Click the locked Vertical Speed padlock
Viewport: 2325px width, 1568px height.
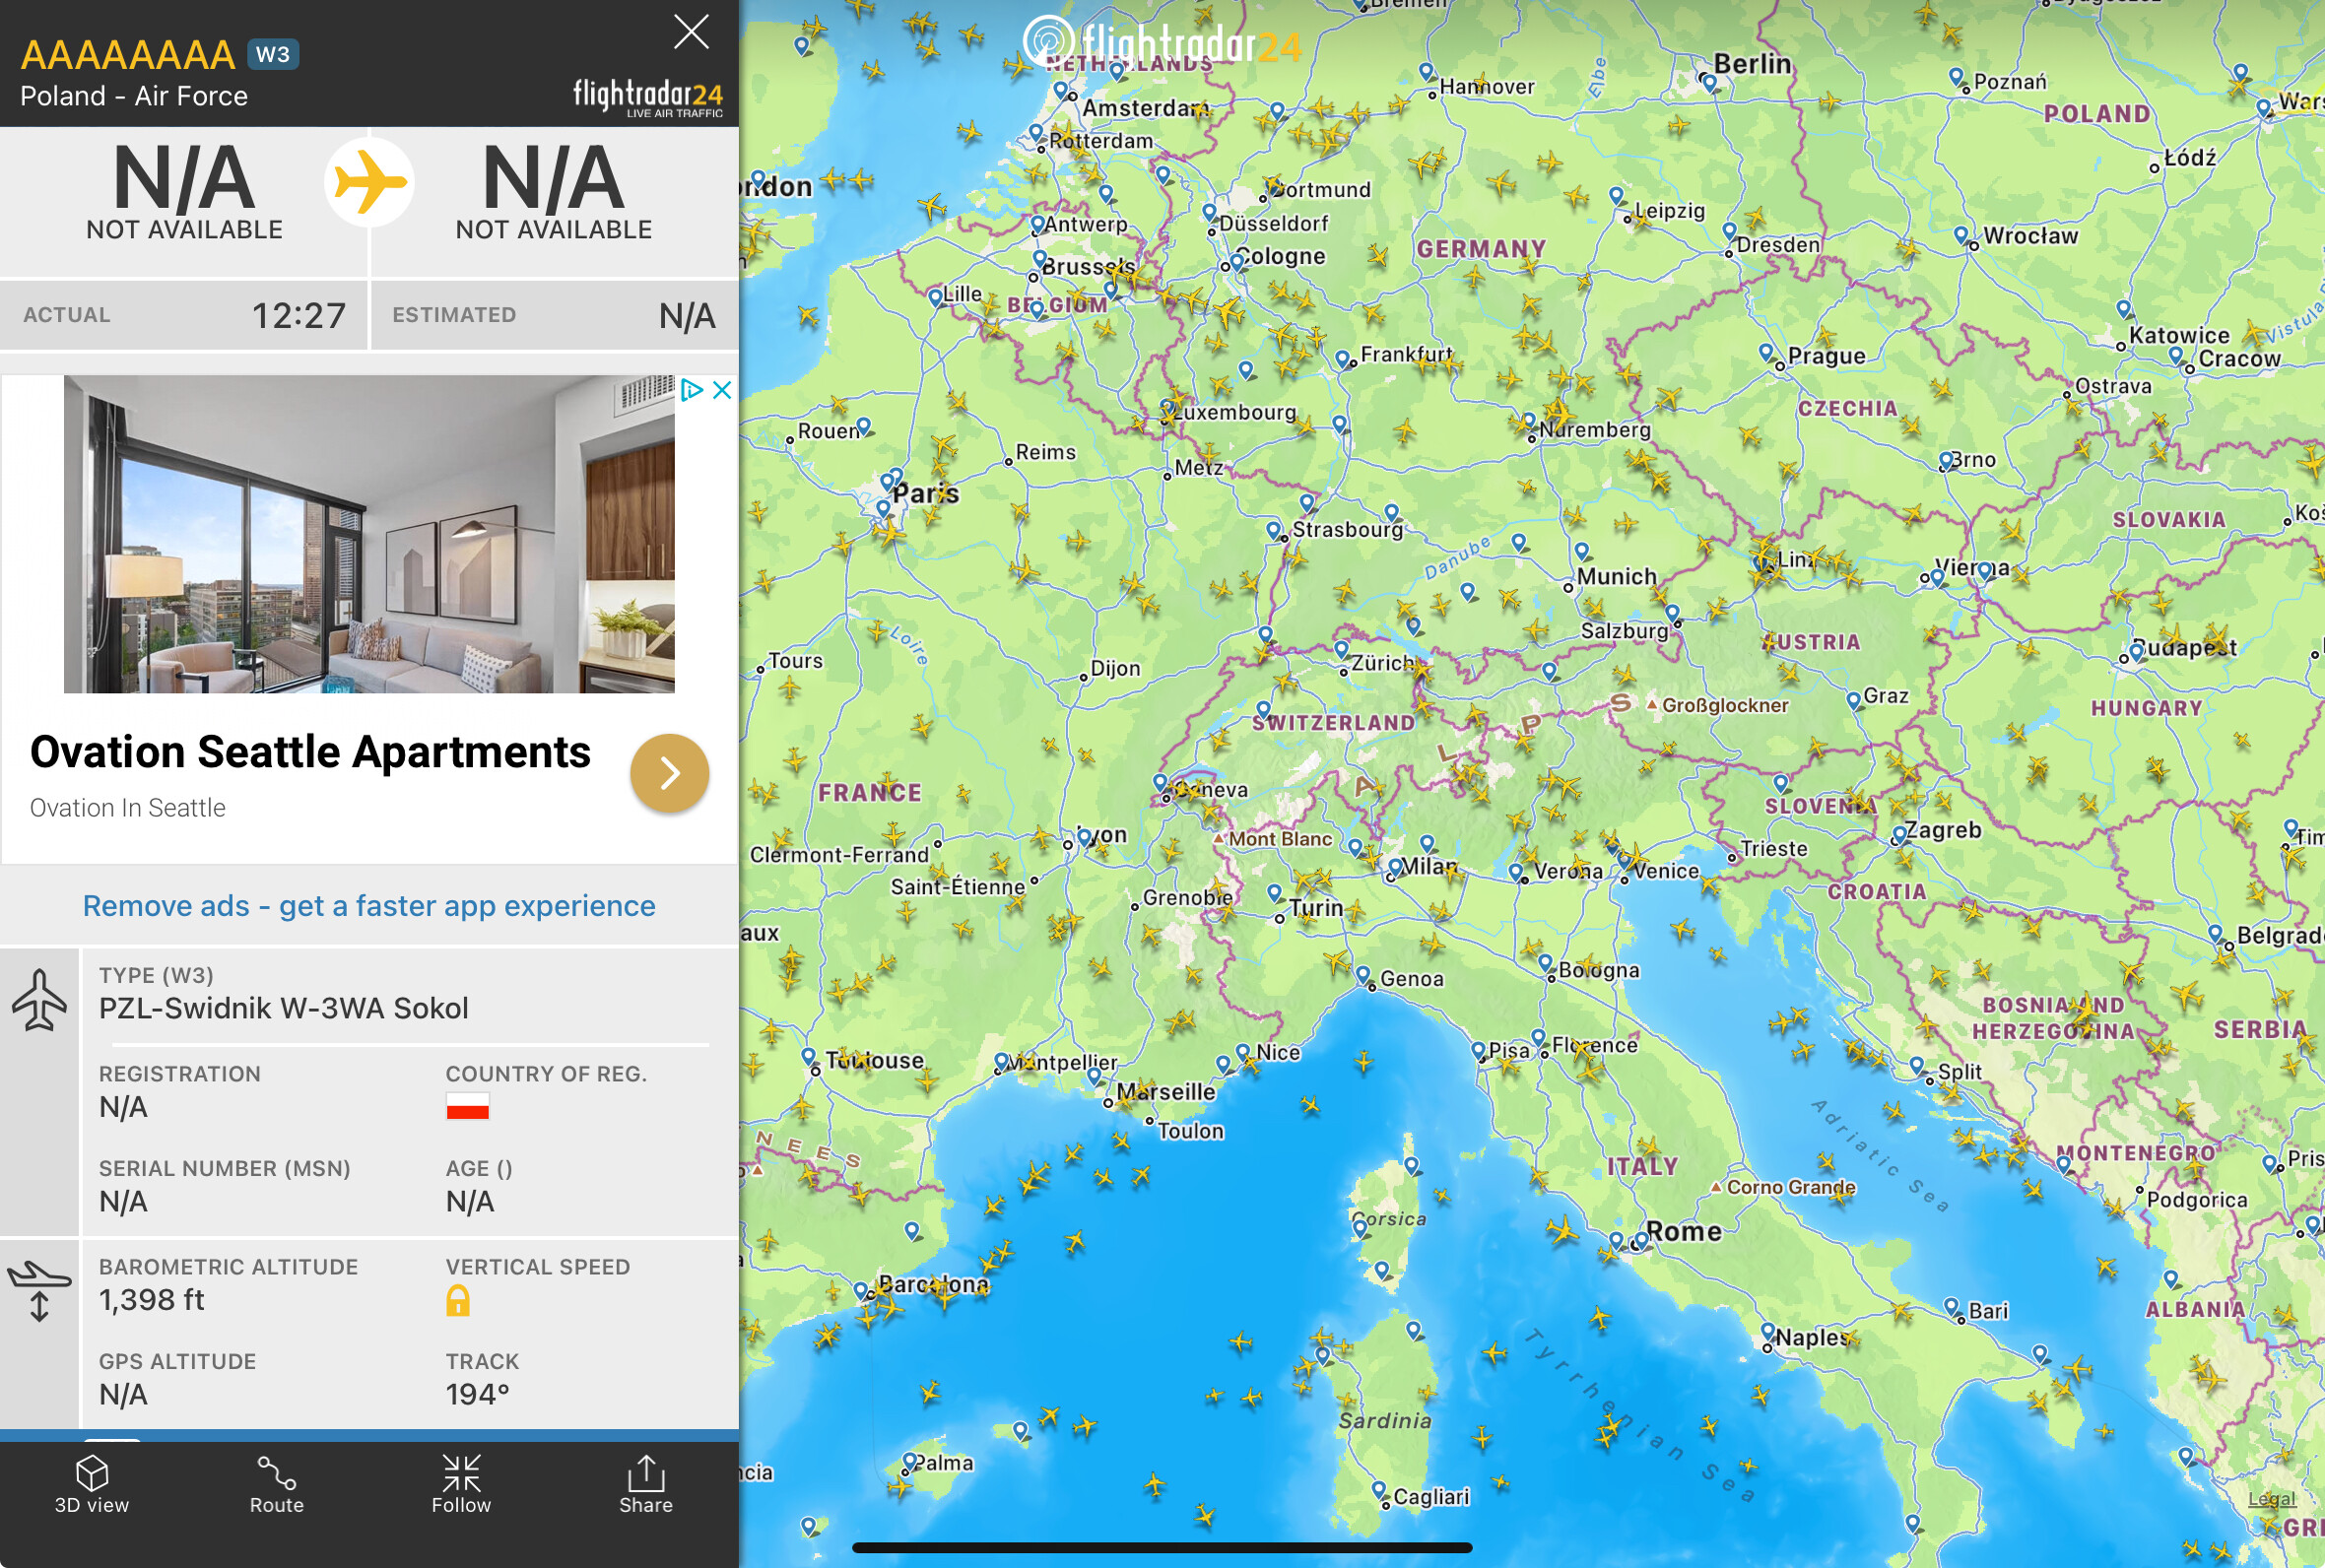click(x=458, y=1300)
